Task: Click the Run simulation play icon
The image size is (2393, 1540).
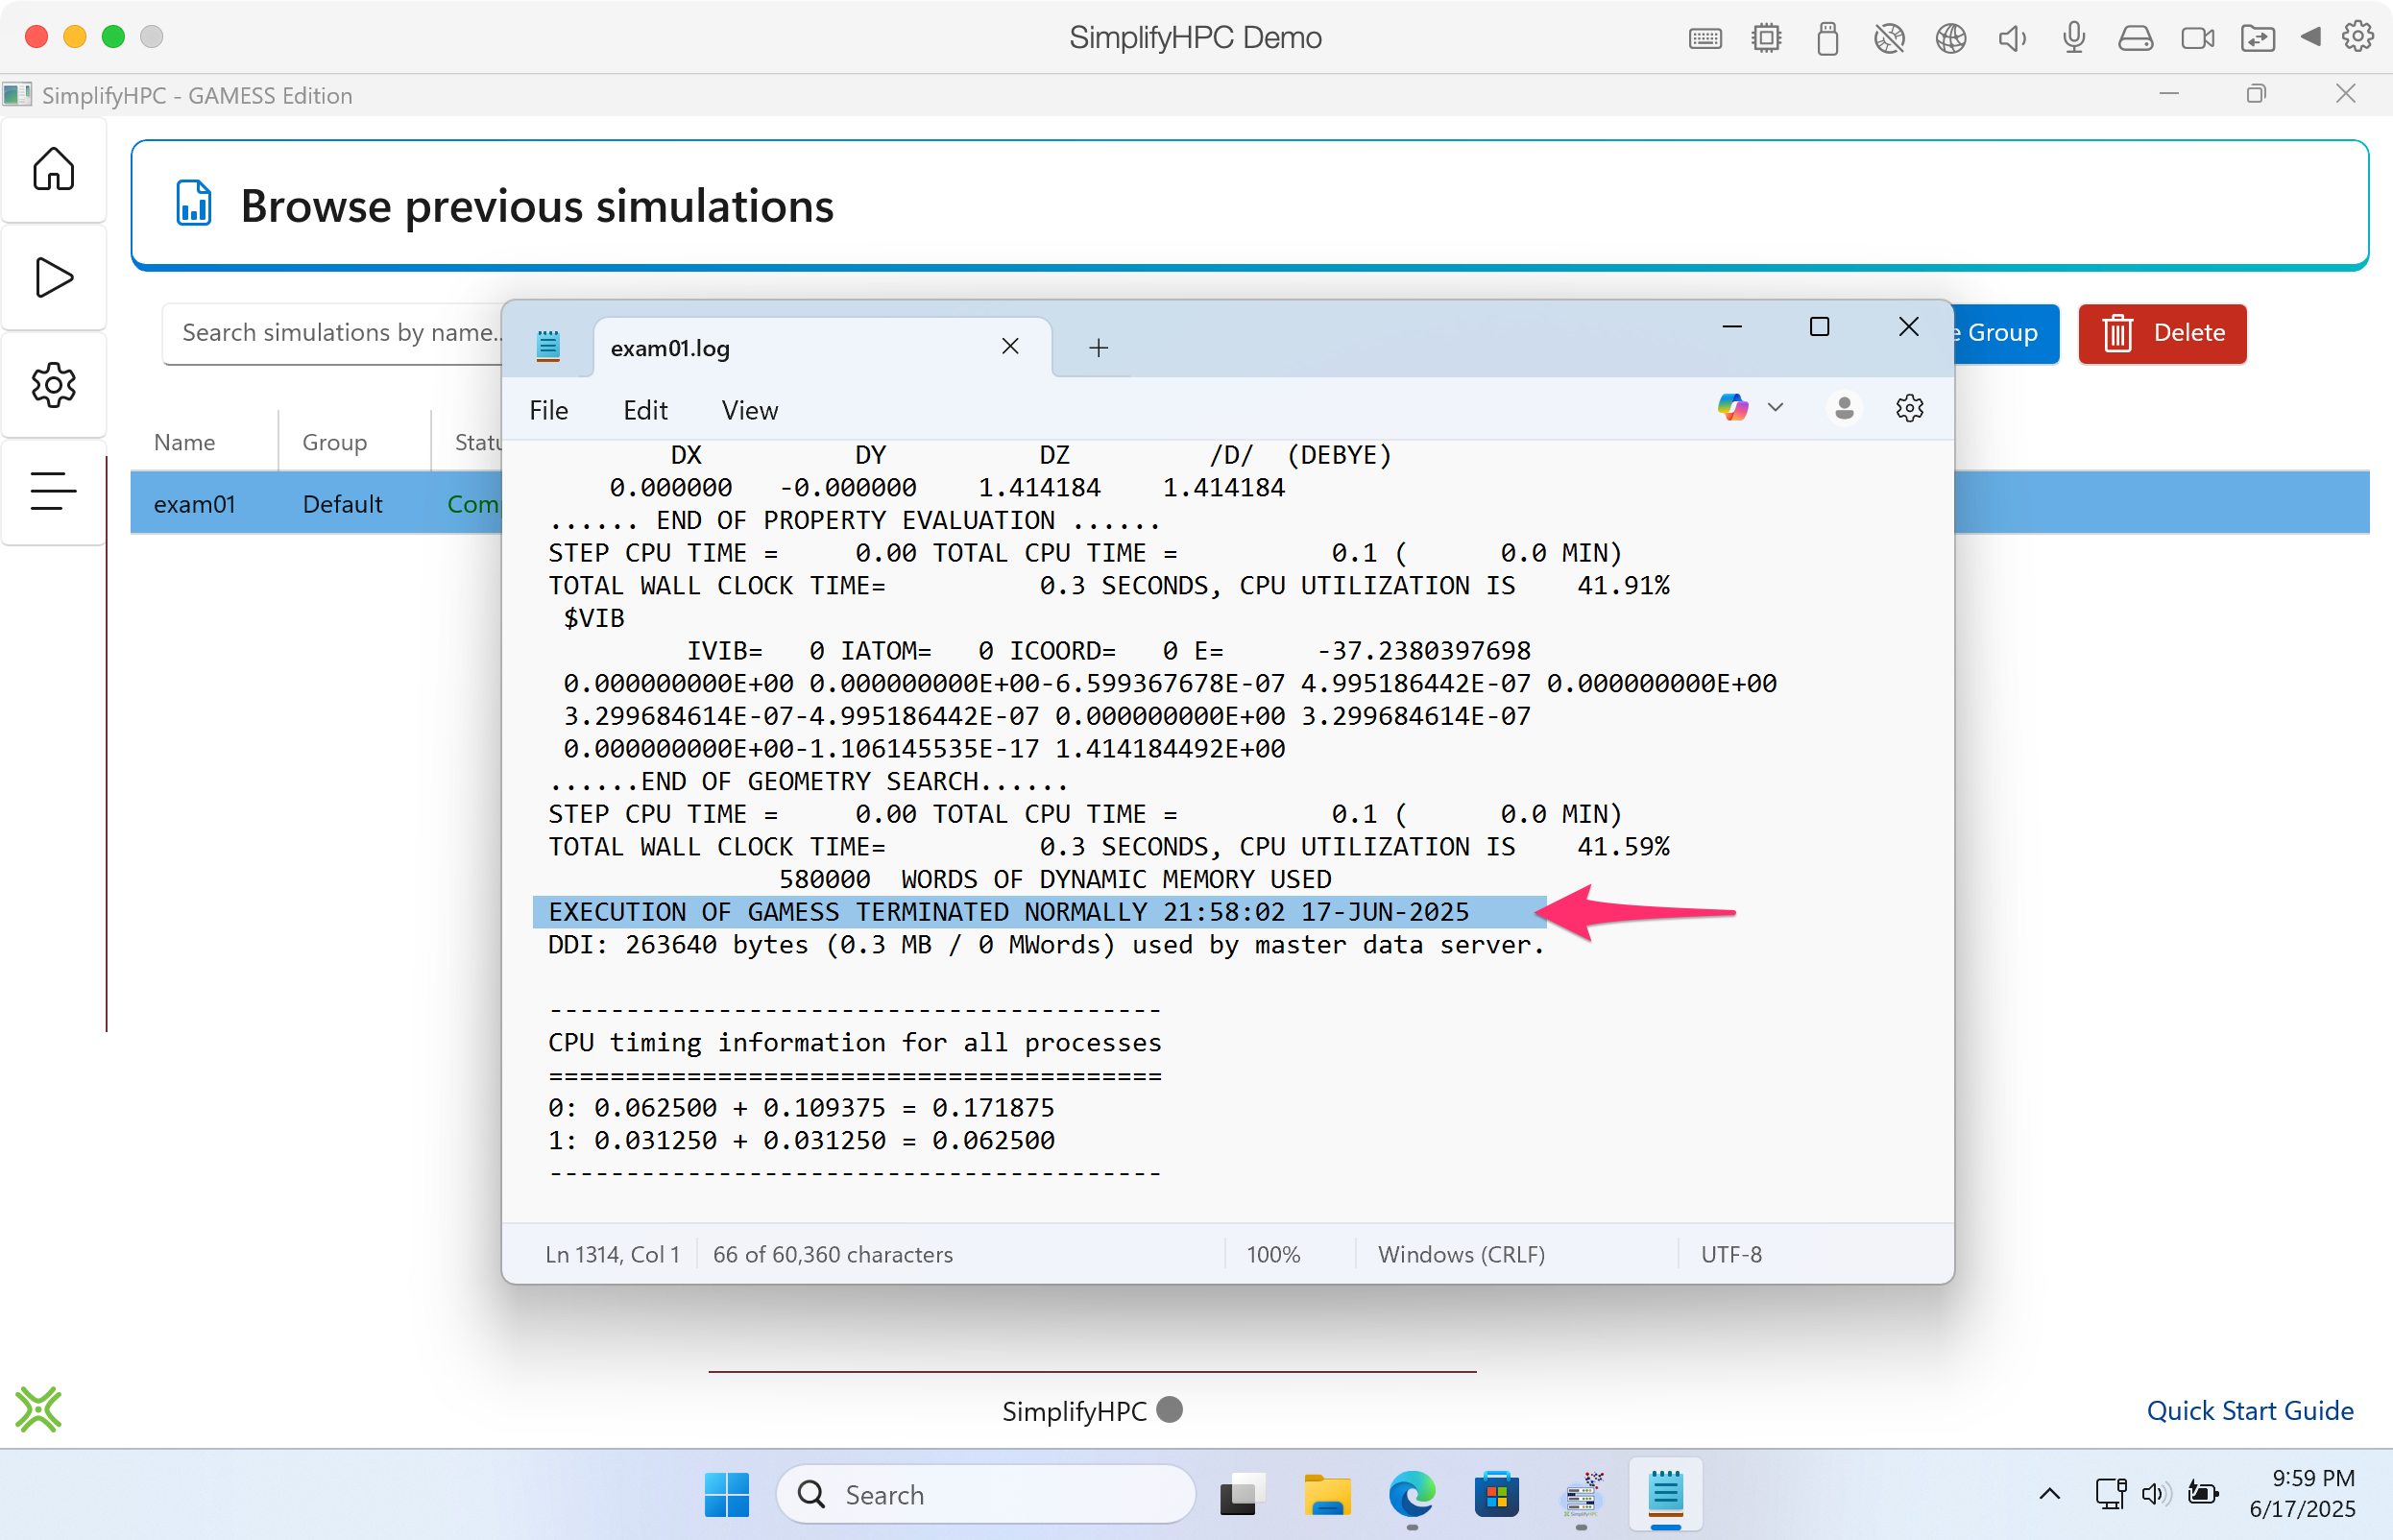Action: (x=53, y=277)
